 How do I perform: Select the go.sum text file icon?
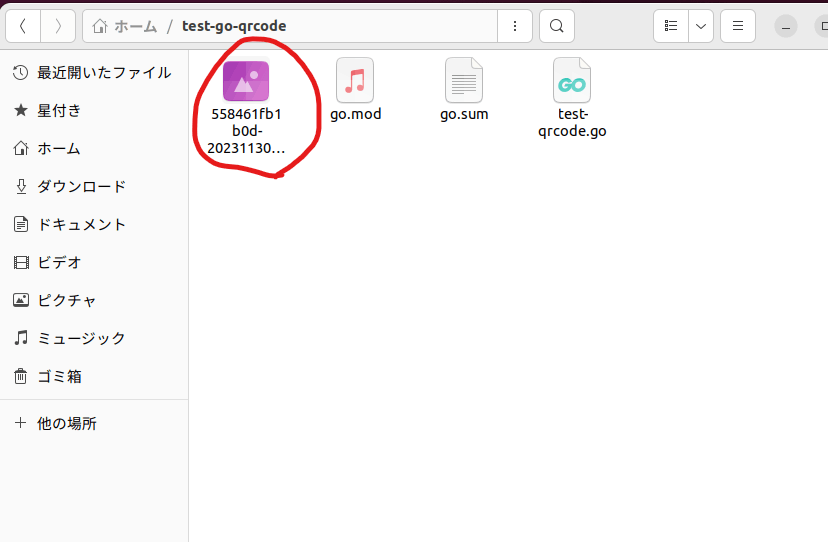pyautogui.click(x=464, y=80)
